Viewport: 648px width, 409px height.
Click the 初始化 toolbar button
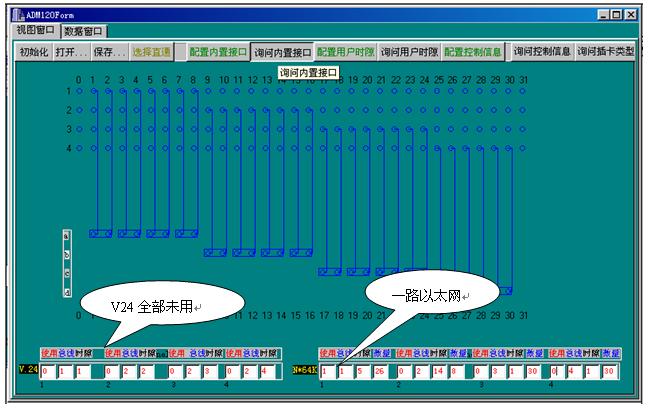34,52
